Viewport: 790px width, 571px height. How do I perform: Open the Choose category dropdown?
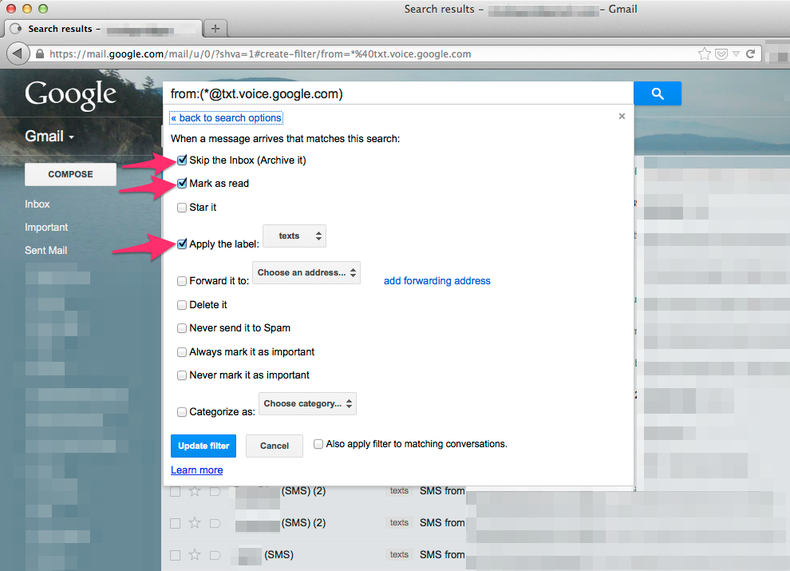308,404
